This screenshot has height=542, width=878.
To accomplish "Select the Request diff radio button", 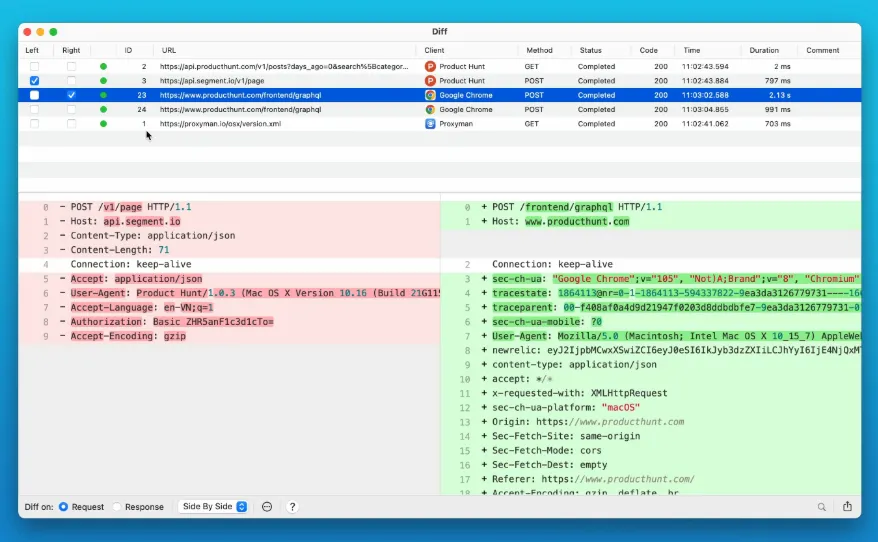I will pyautogui.click(x=63, y=507).
